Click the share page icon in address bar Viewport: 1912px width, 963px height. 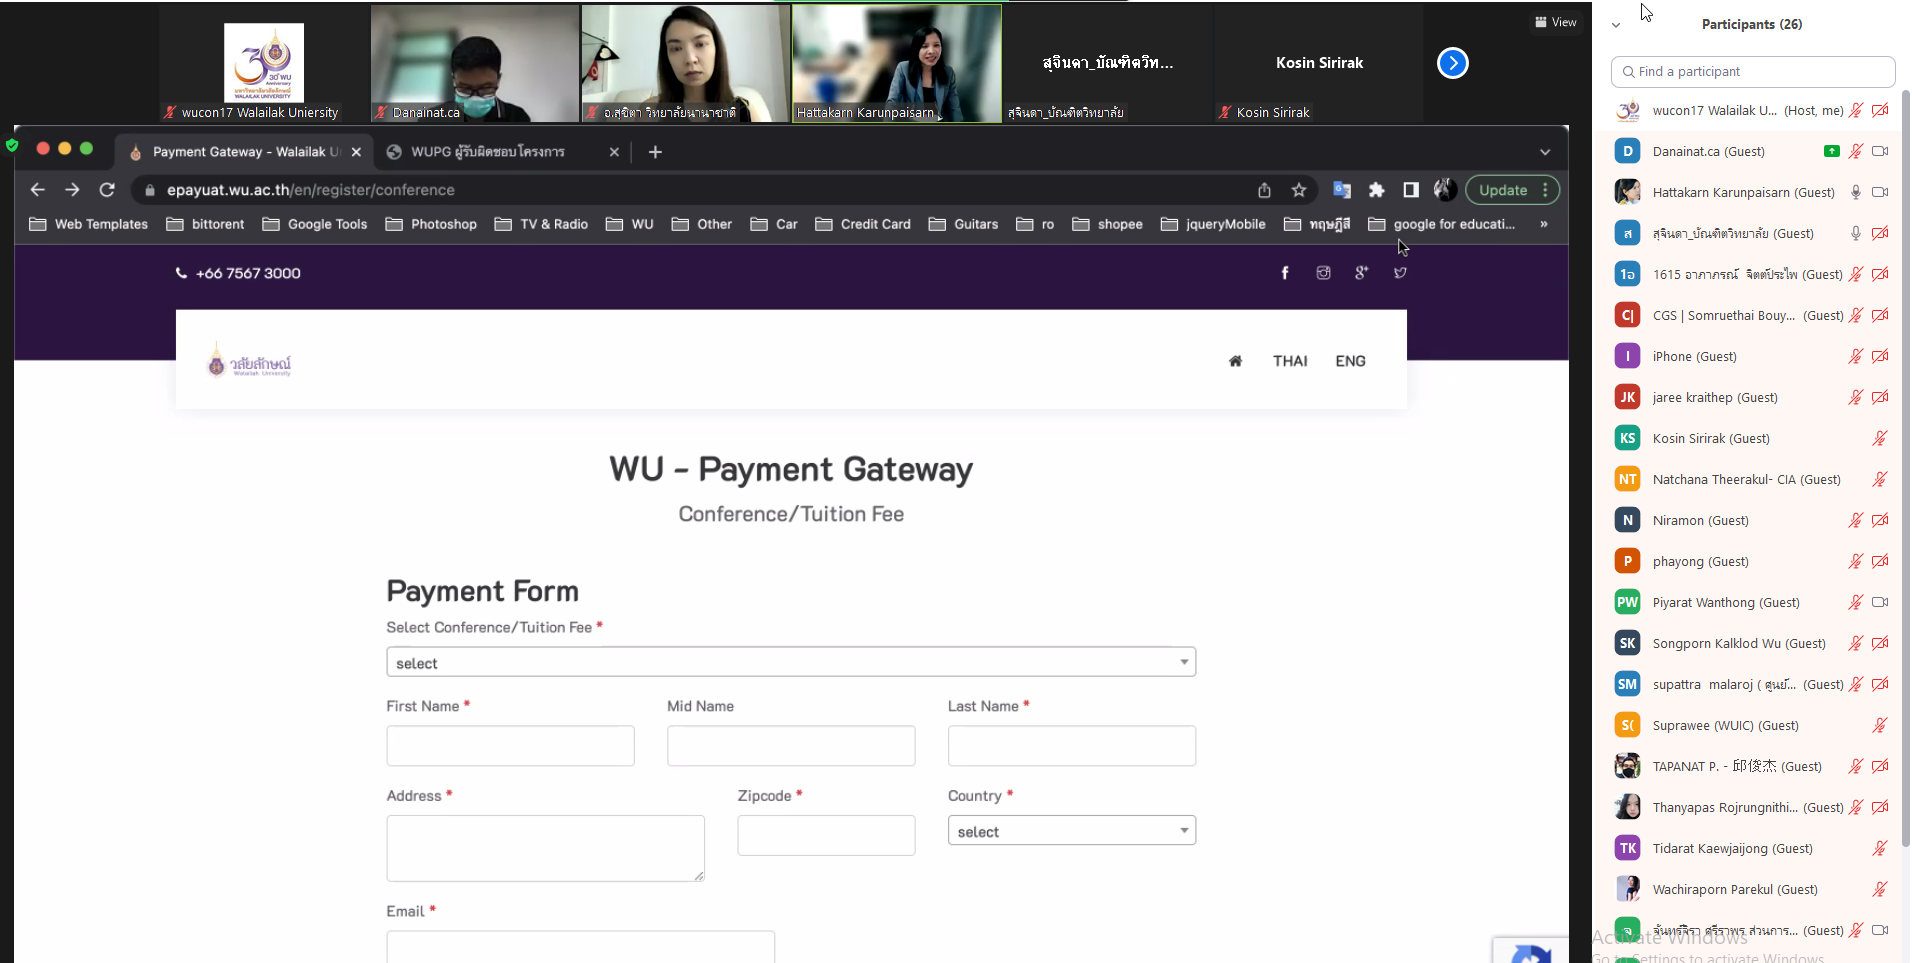pos(1264,190)
